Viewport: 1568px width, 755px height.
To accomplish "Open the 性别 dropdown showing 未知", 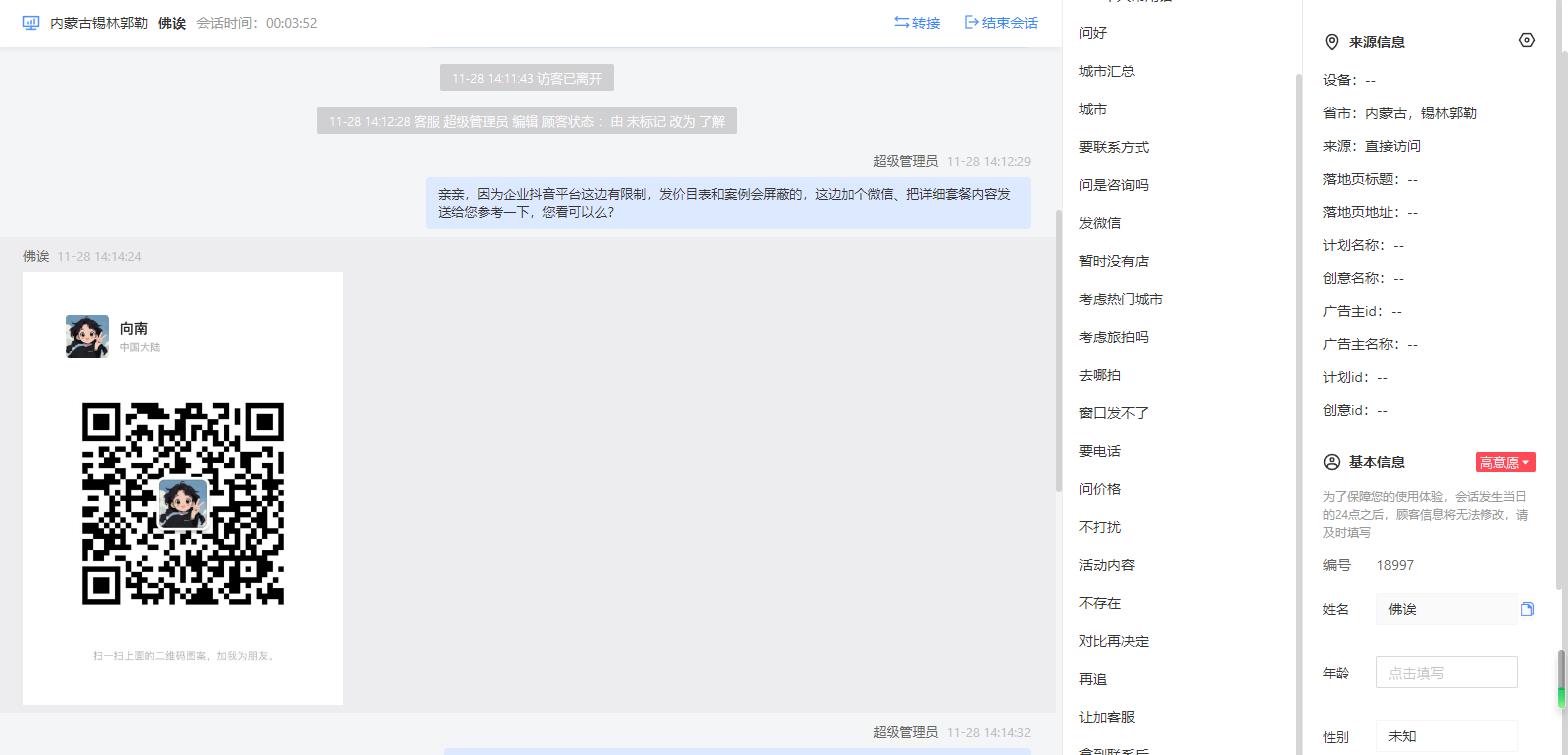I will pos(1446,737).
